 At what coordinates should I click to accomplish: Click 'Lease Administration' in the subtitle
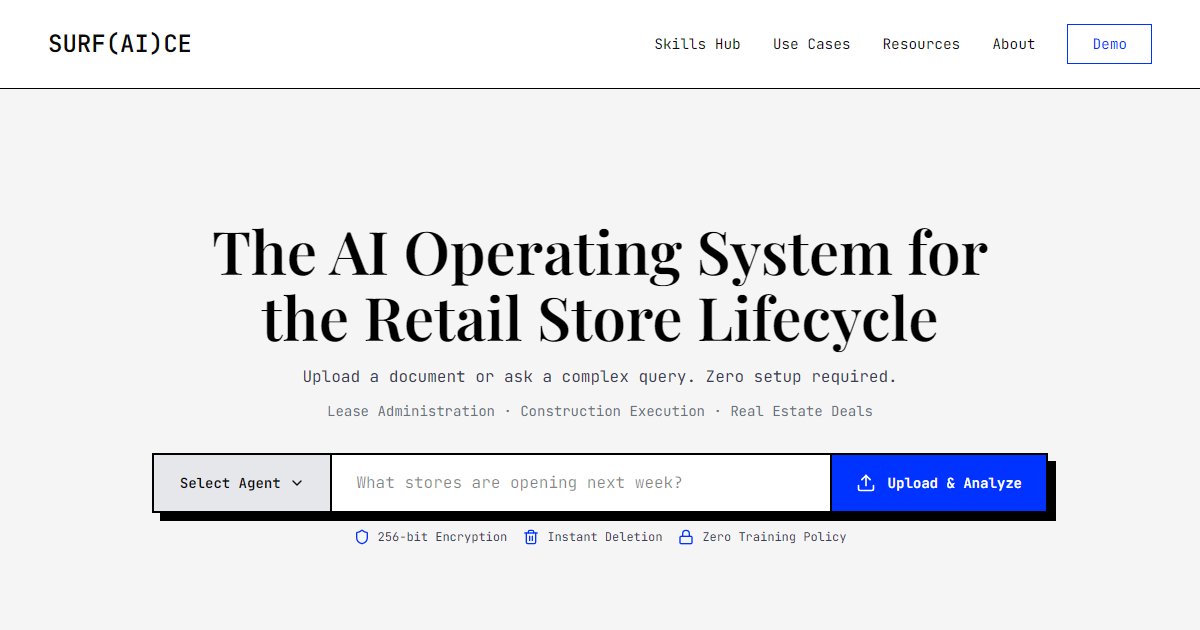[x=411, y=411]
